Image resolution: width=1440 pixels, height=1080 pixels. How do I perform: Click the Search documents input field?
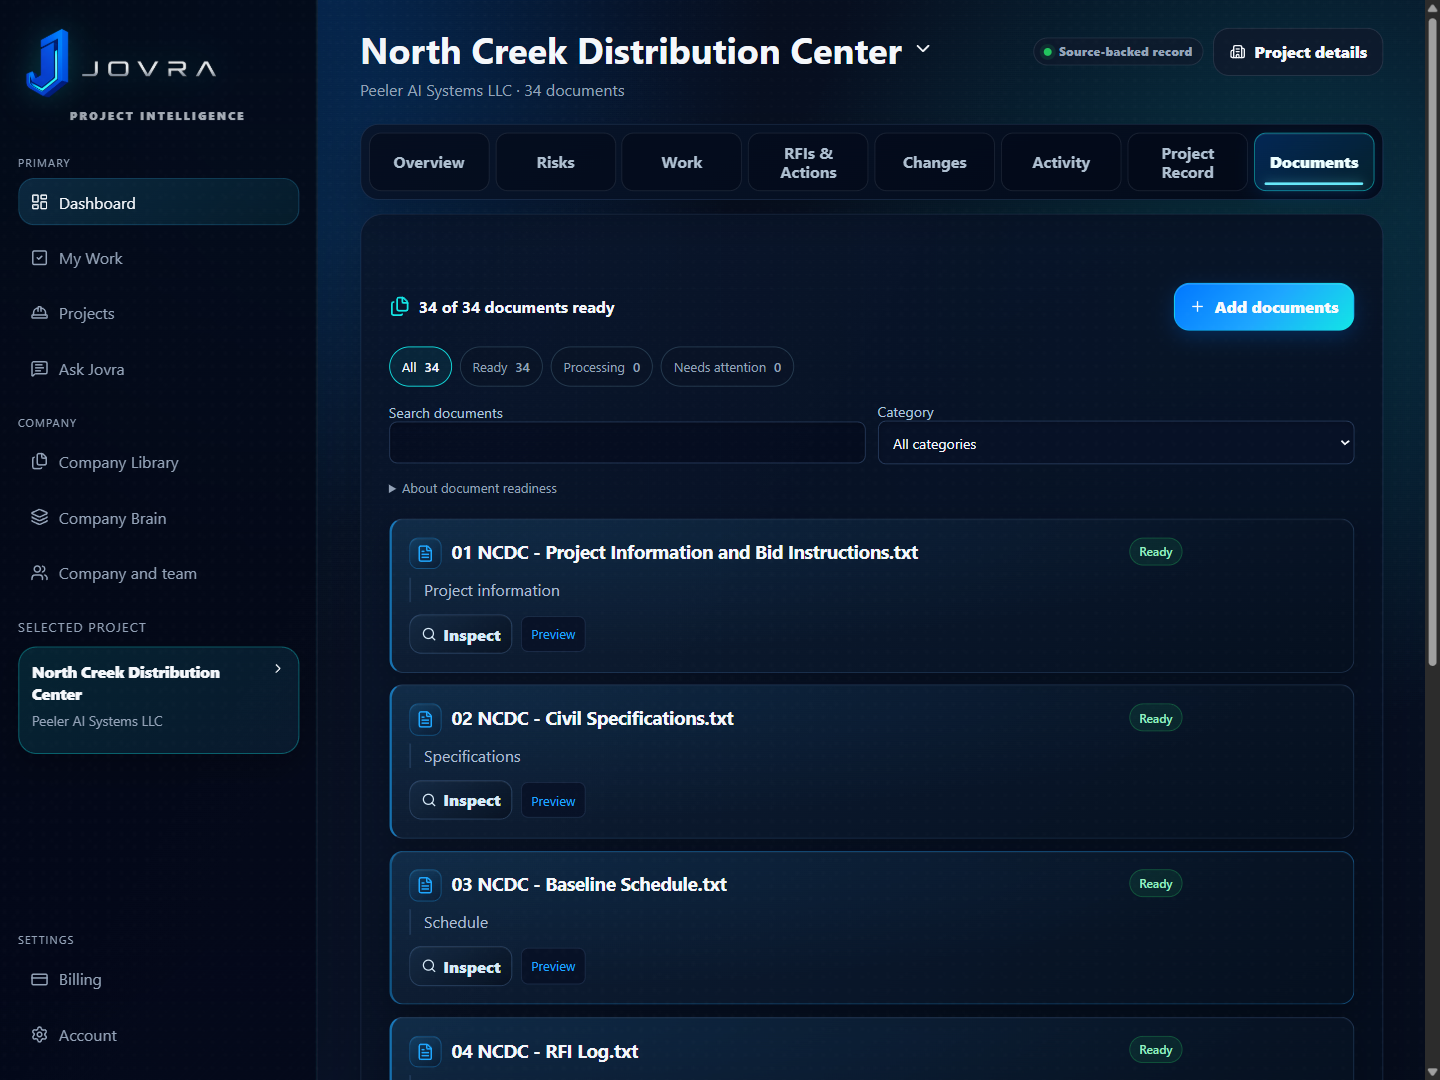pyautogui.click(x=627, y=443)
